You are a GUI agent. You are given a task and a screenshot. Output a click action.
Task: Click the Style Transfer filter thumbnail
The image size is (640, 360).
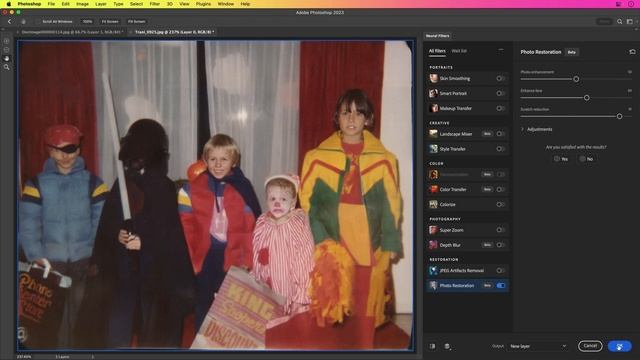(433, 149)
